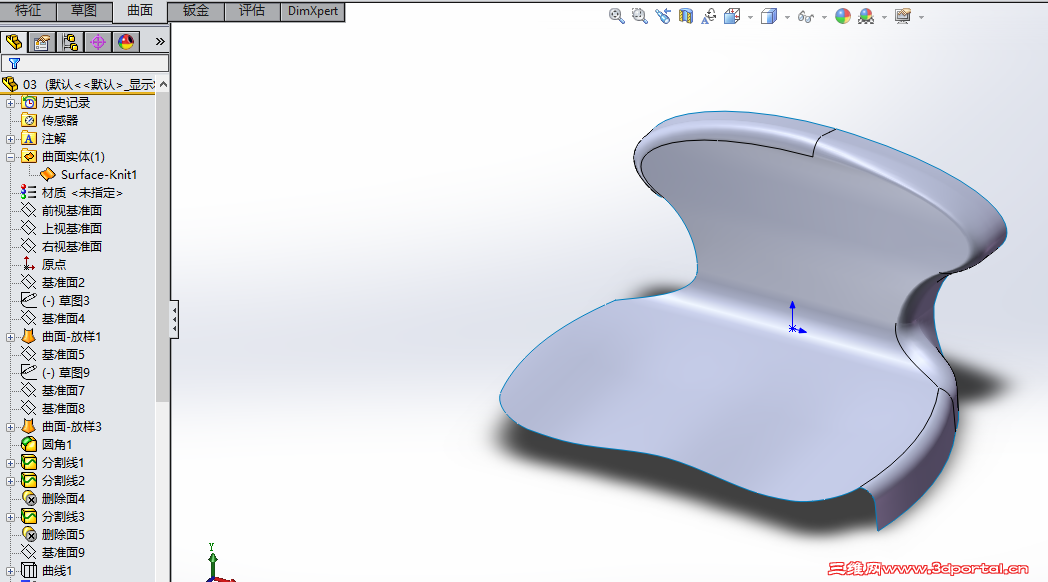Click the Previous View icon
This screenshot has width=1048, height=582.
[662, 16]
